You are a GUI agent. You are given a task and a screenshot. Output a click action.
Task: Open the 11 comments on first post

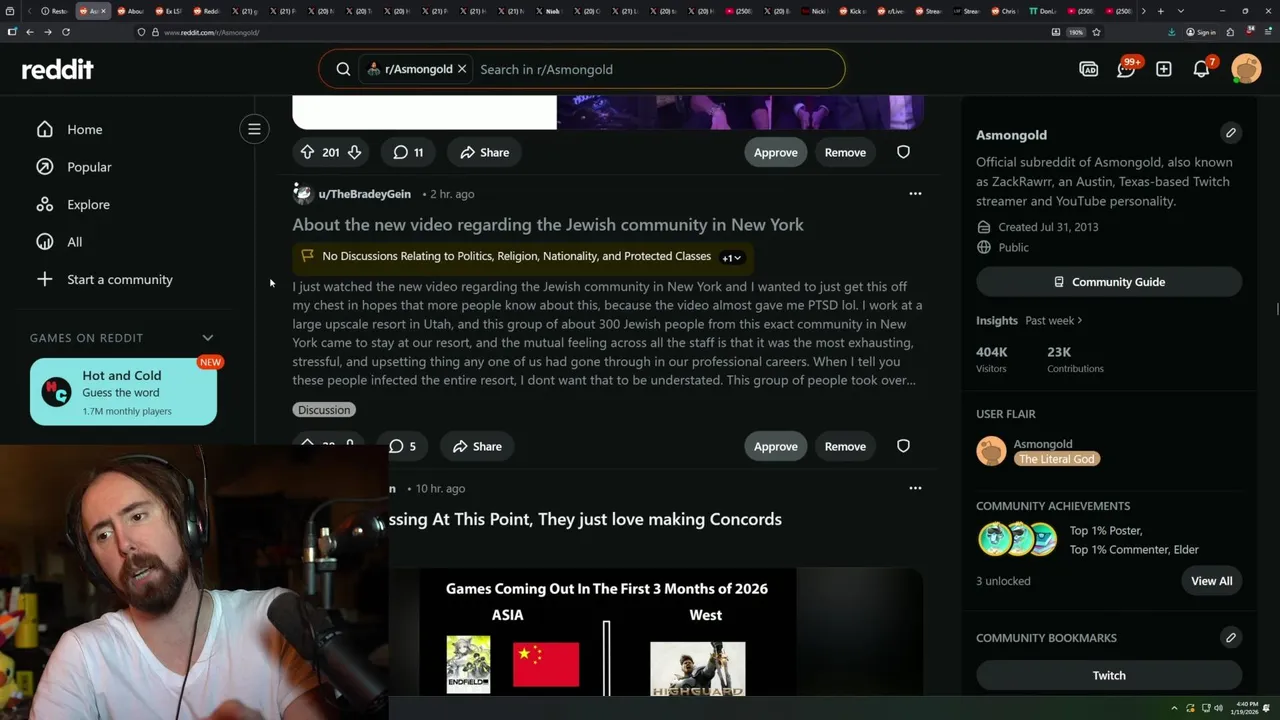(x=408, y=152)
